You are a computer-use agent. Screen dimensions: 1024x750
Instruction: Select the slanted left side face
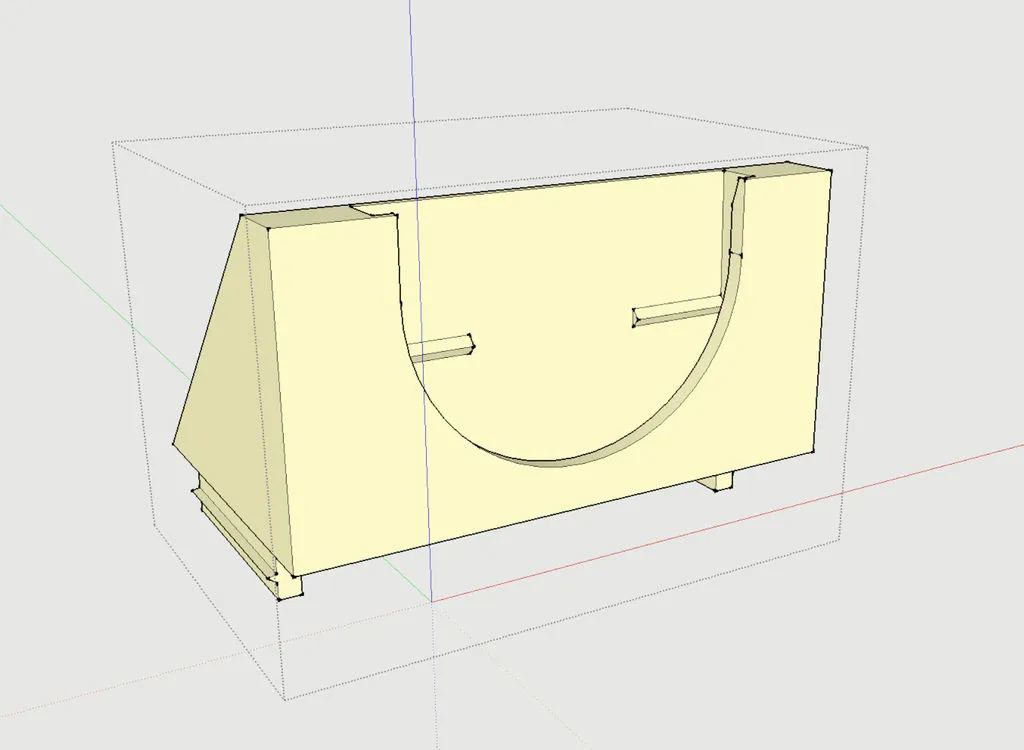pyautogui.click(x=225, y=392)
